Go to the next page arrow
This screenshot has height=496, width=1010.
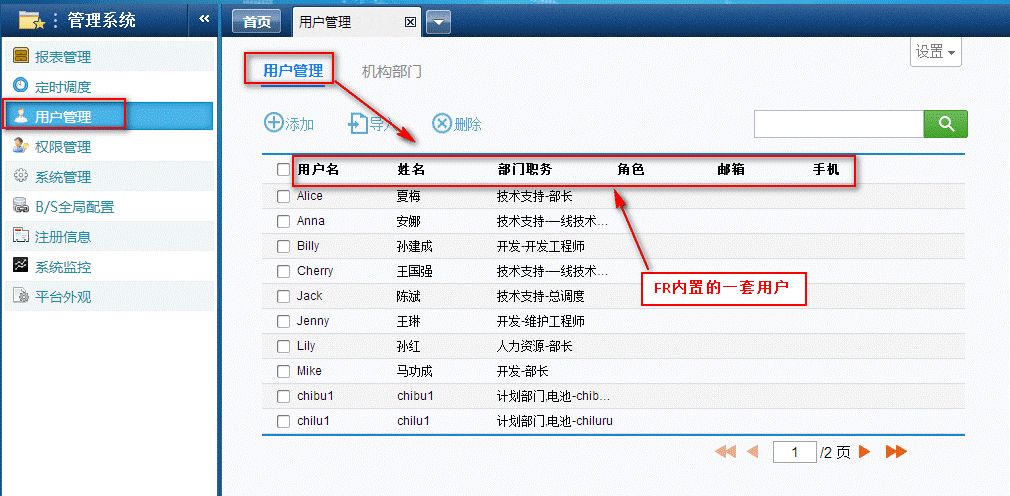point(865,452)
